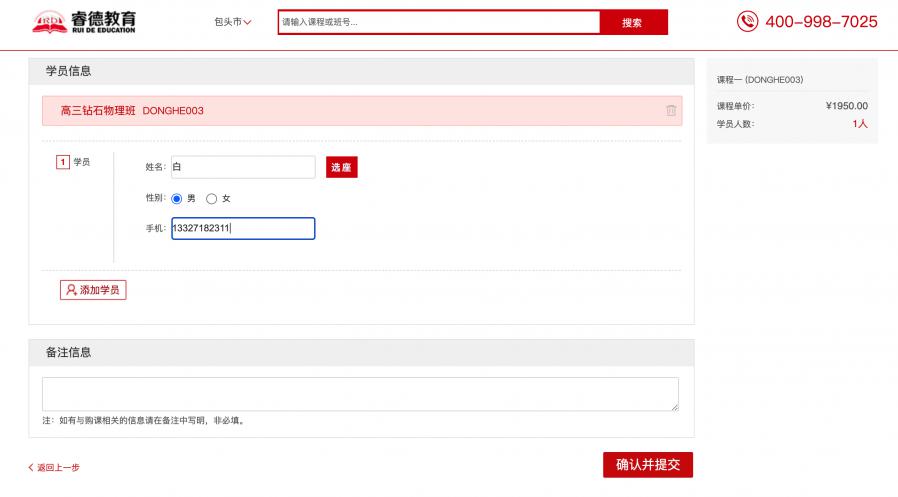This screenshot has width=898, height=497.
Task: Click the 手机 phone number field
Action: click(x=242, y=229)
